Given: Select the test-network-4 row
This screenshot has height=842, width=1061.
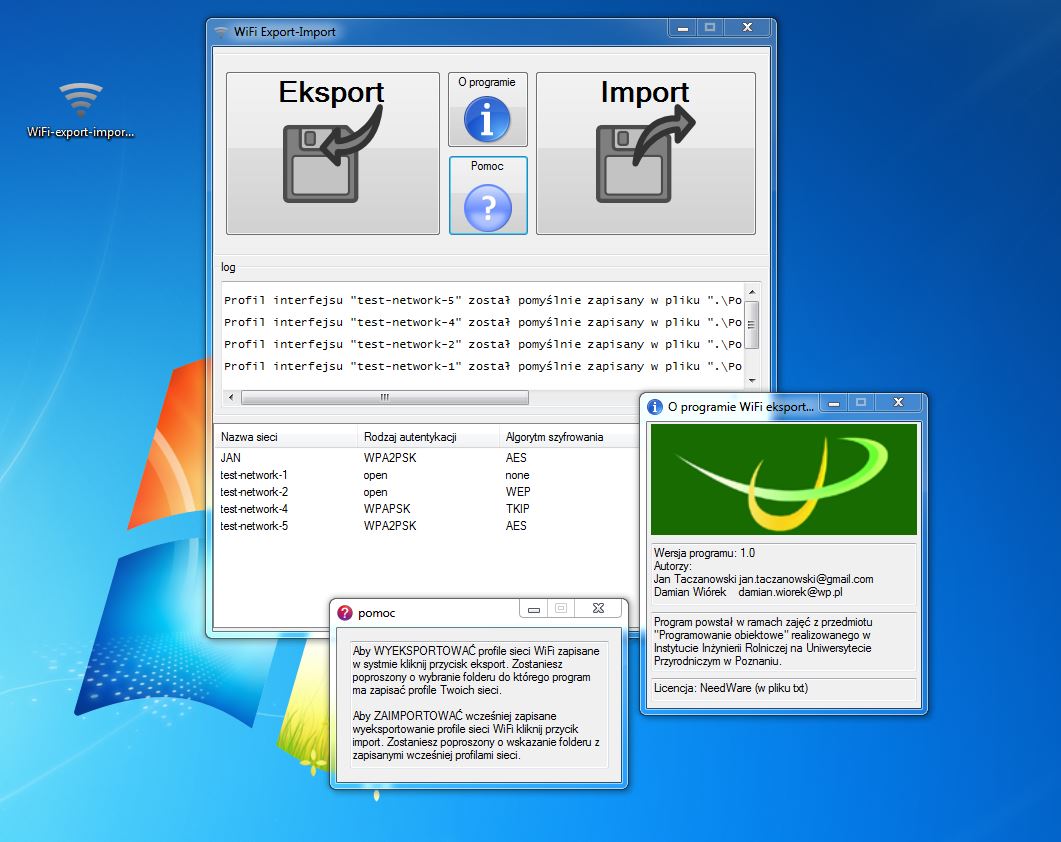Looking at the screenshot, I should pos(426,509).
